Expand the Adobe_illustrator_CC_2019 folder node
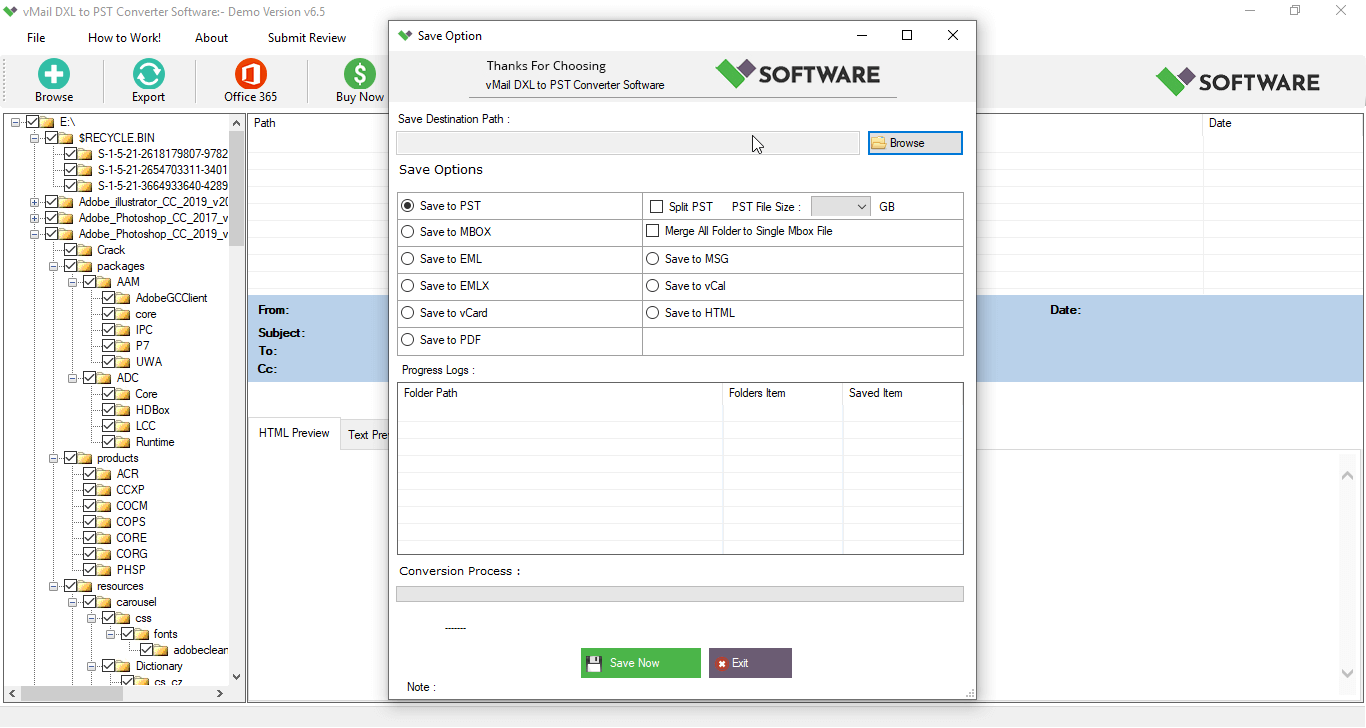This screenshot has width=1366, height=728. click(36, 202)
